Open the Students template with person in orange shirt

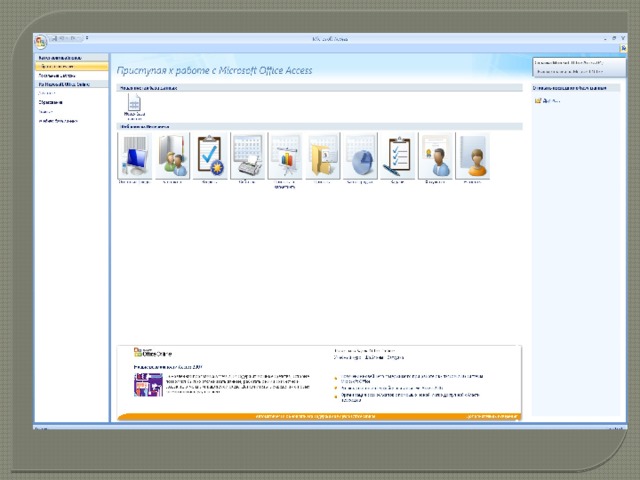[473, 156]
